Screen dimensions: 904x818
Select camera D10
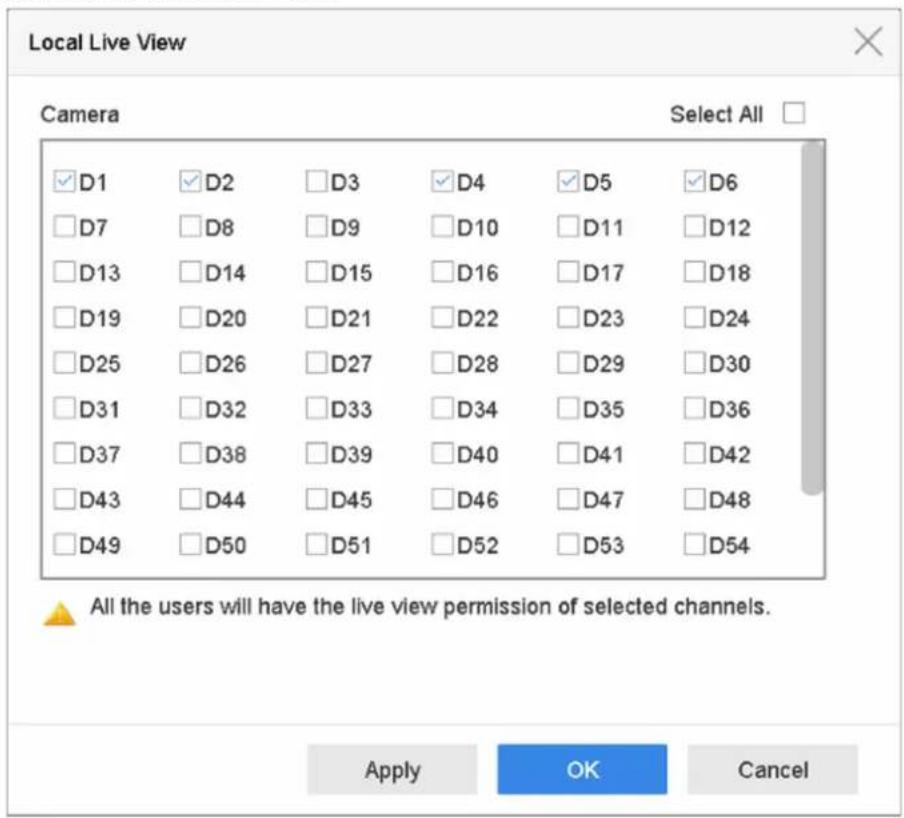click(442, 227)
